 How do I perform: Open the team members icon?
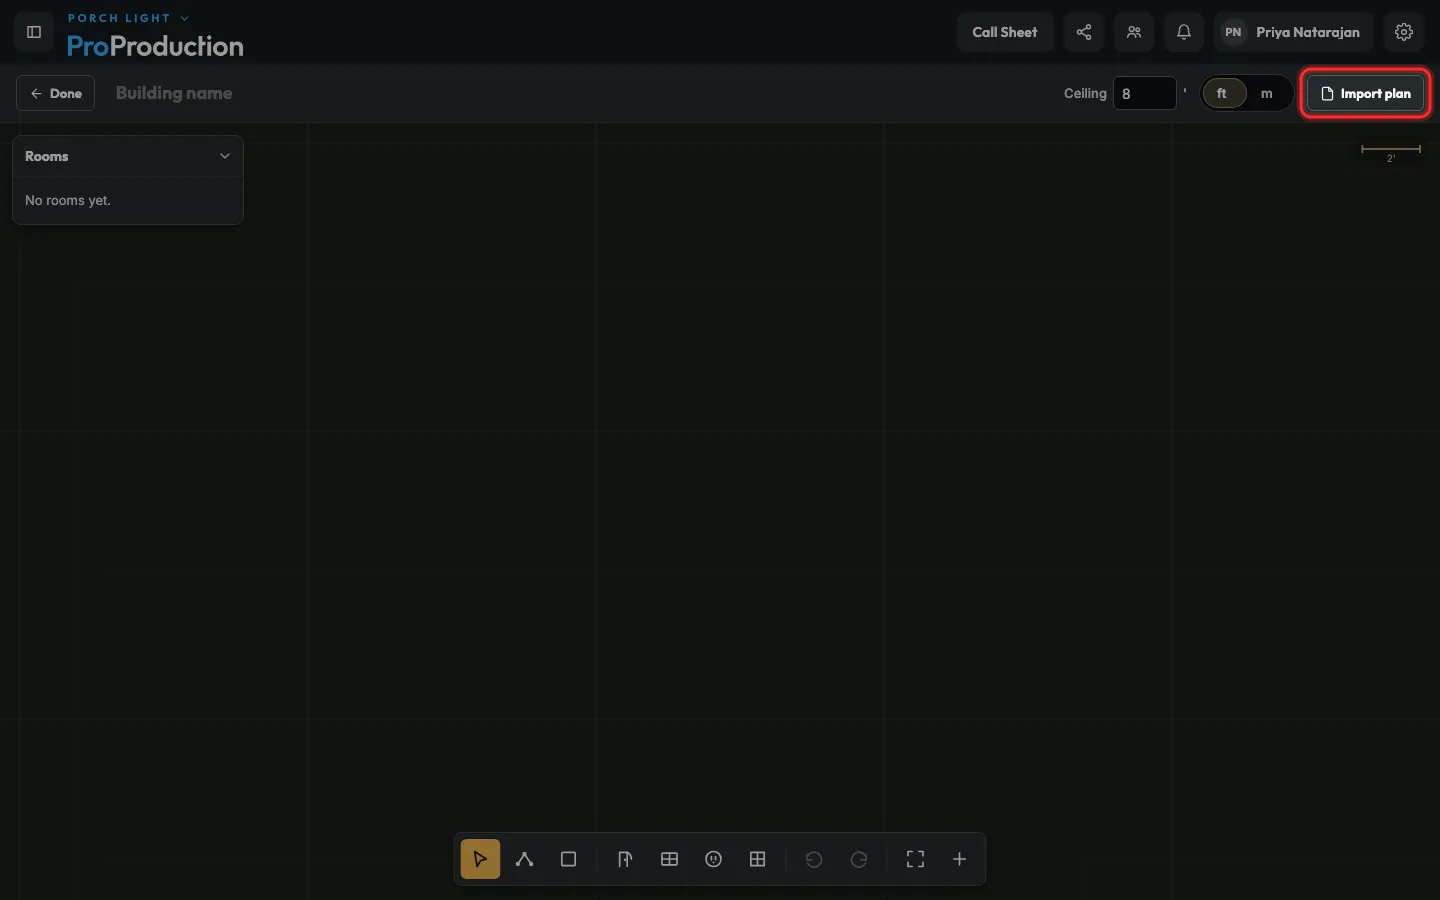click(x=1134, y=32)
